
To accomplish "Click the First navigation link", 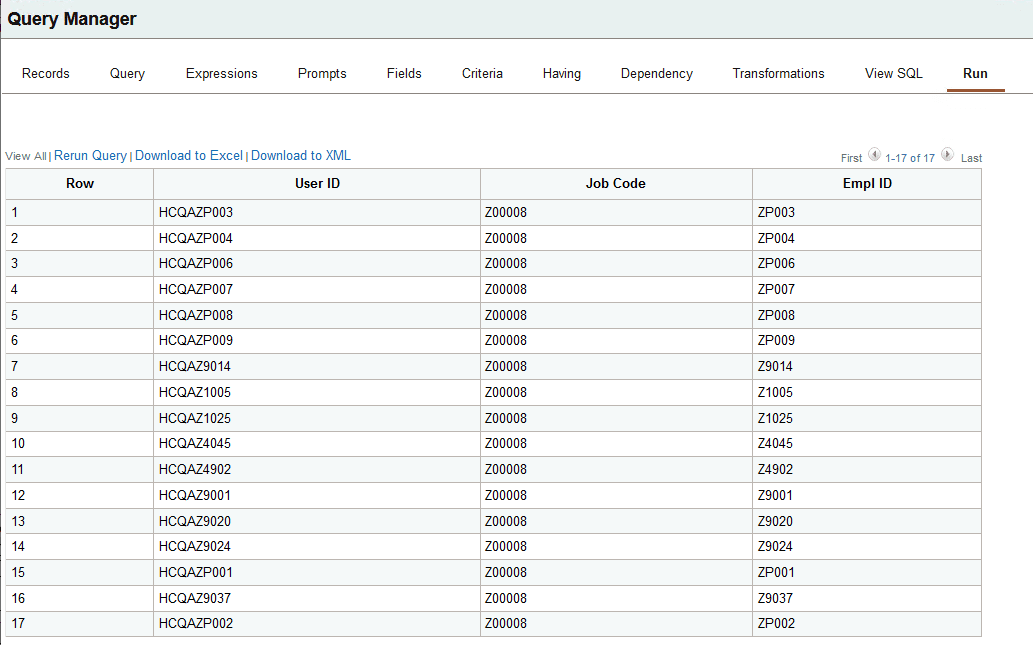I will (850, 157).
